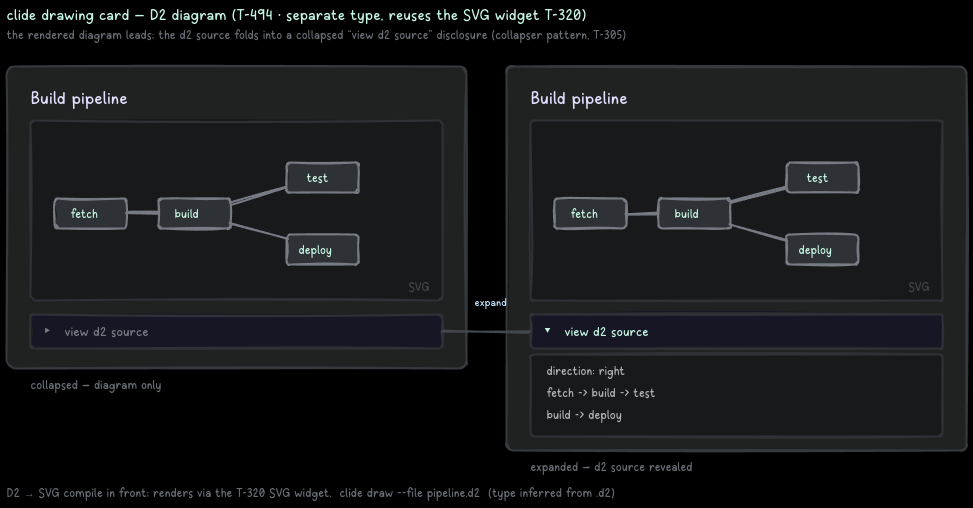Click the SVG badge in right diagram

[x=918, y=287]
